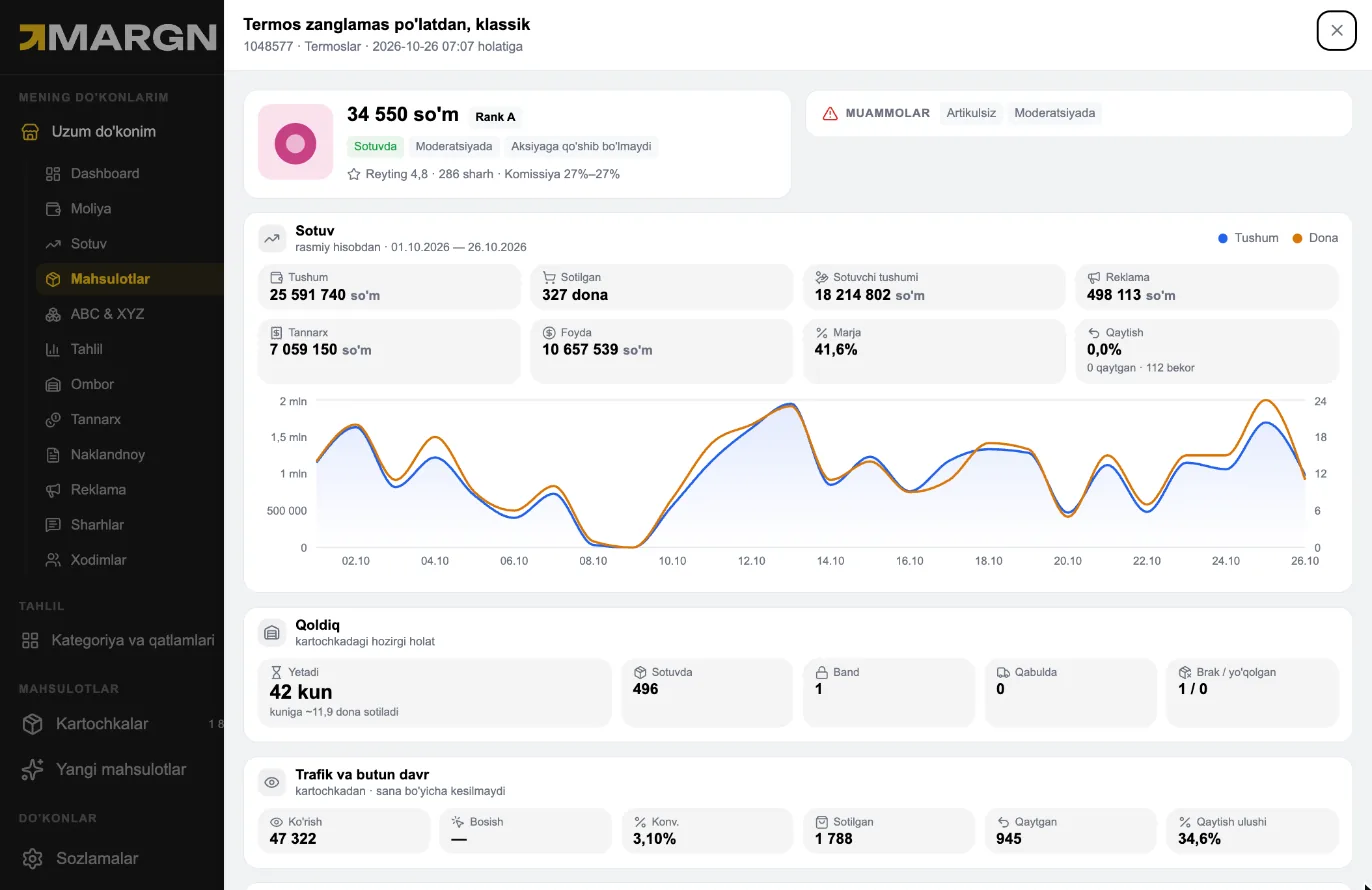Click the Artikulsiz problem tag
This screenshot has height=890, width=1372.
(x=971, y=113)
